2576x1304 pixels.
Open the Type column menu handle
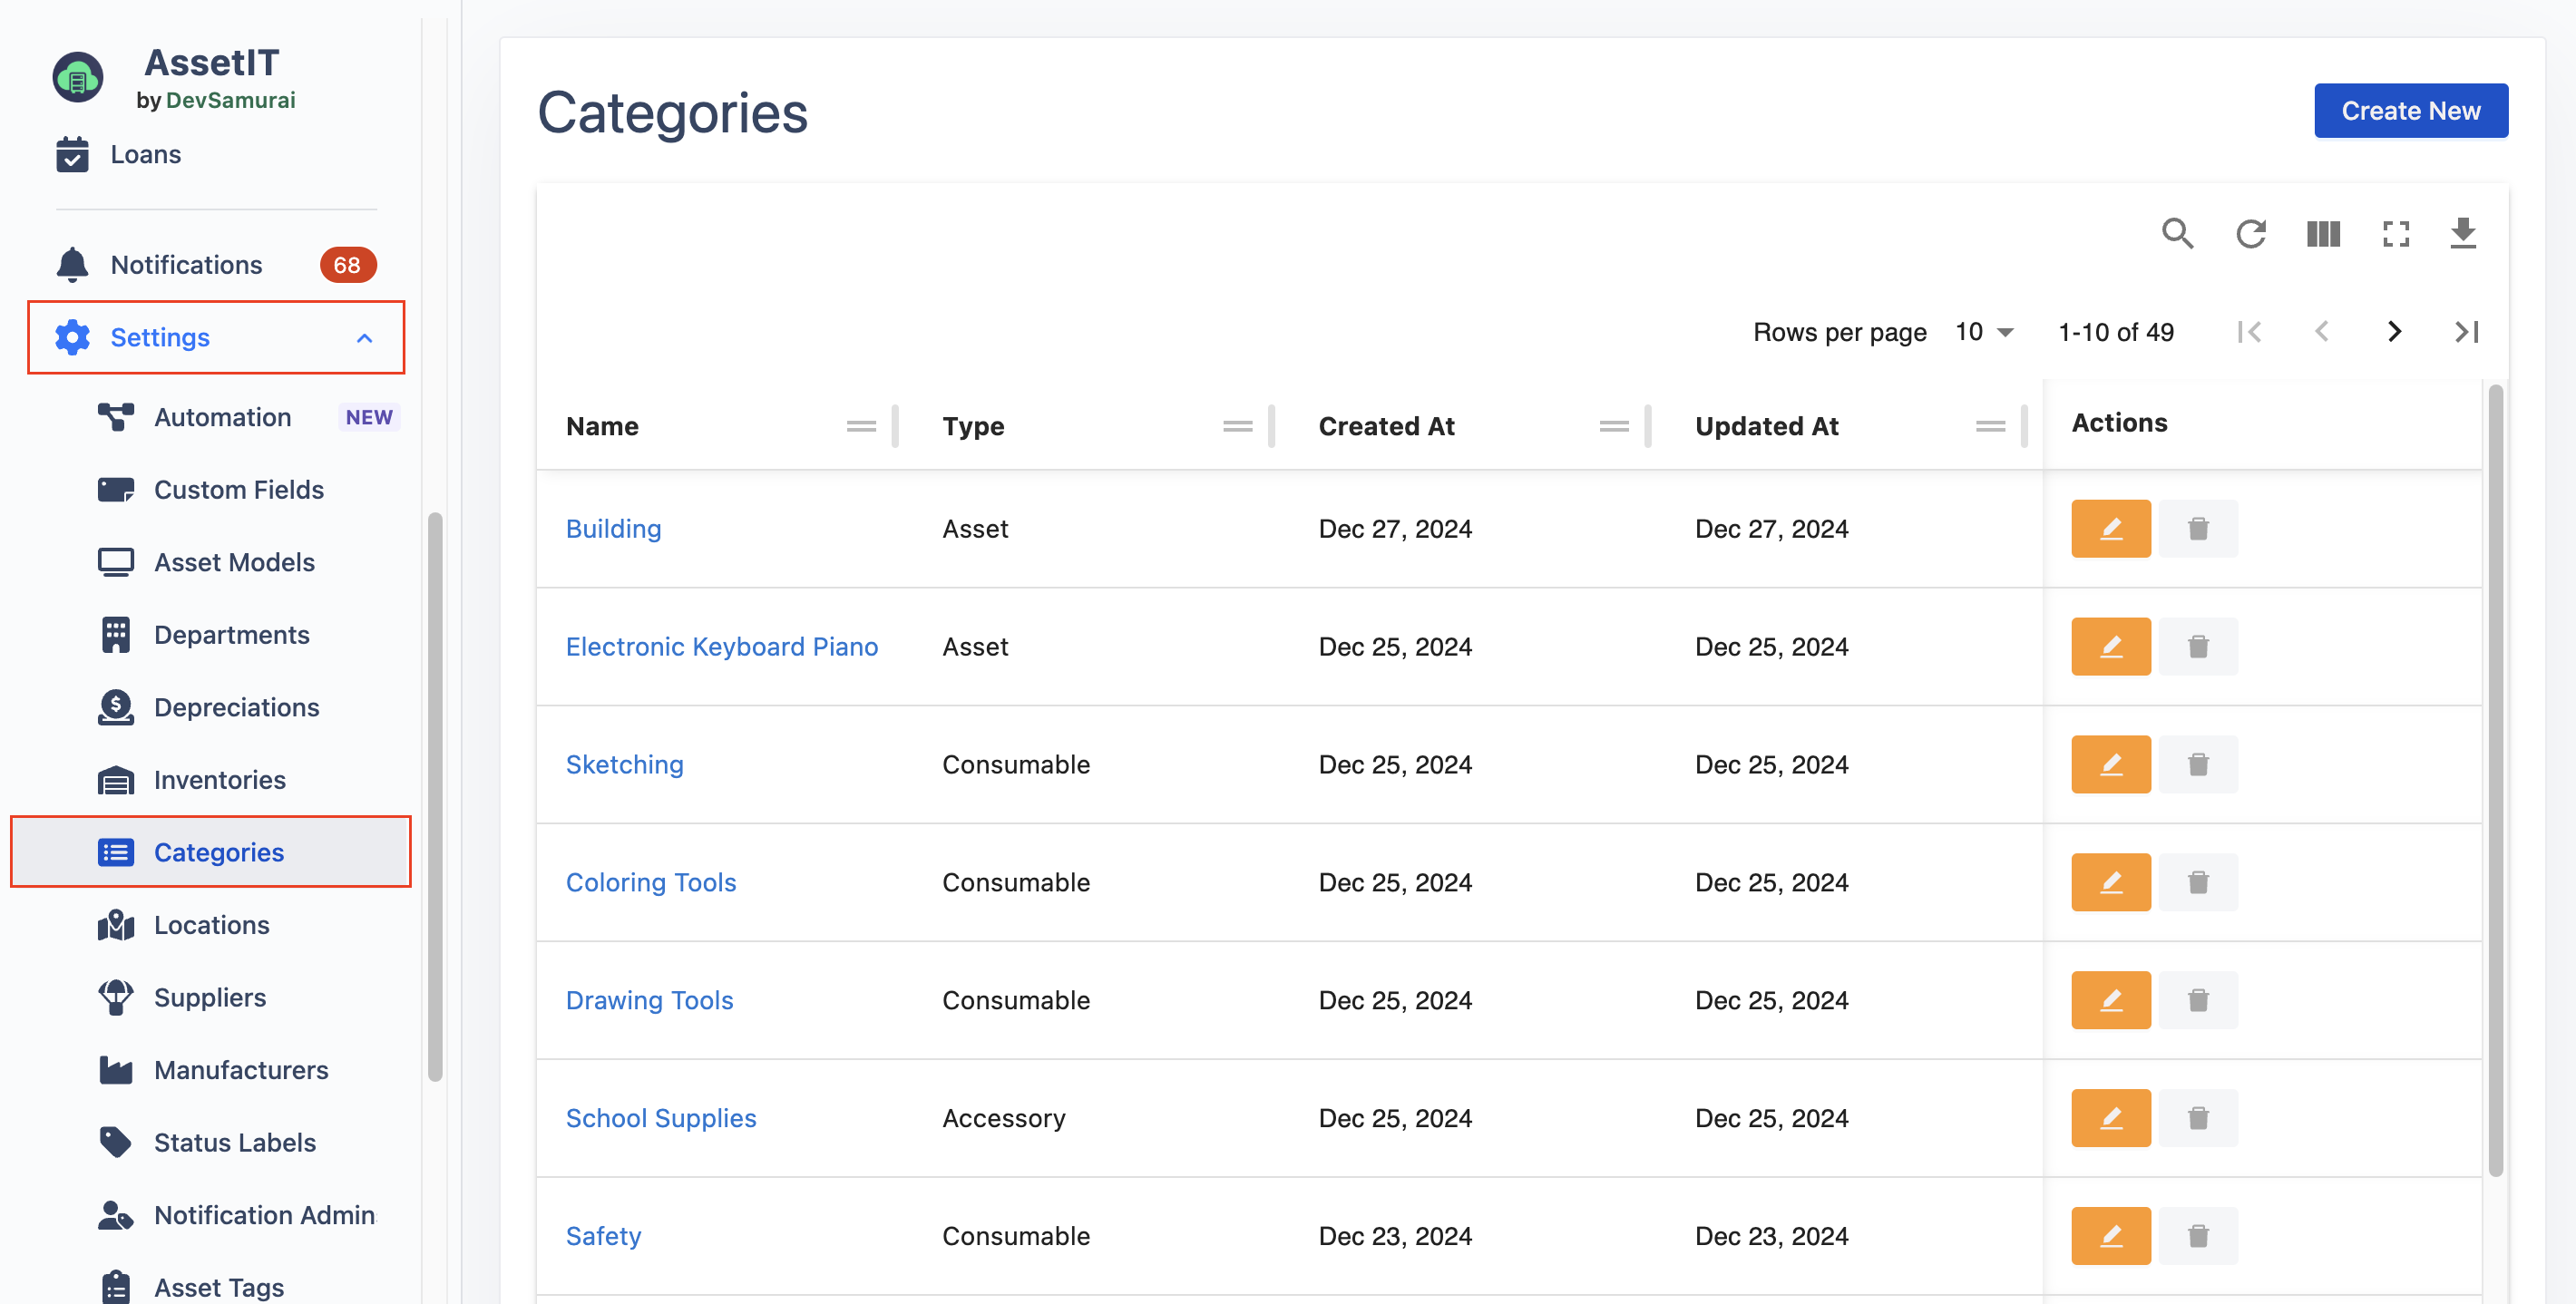(1237, 426)
